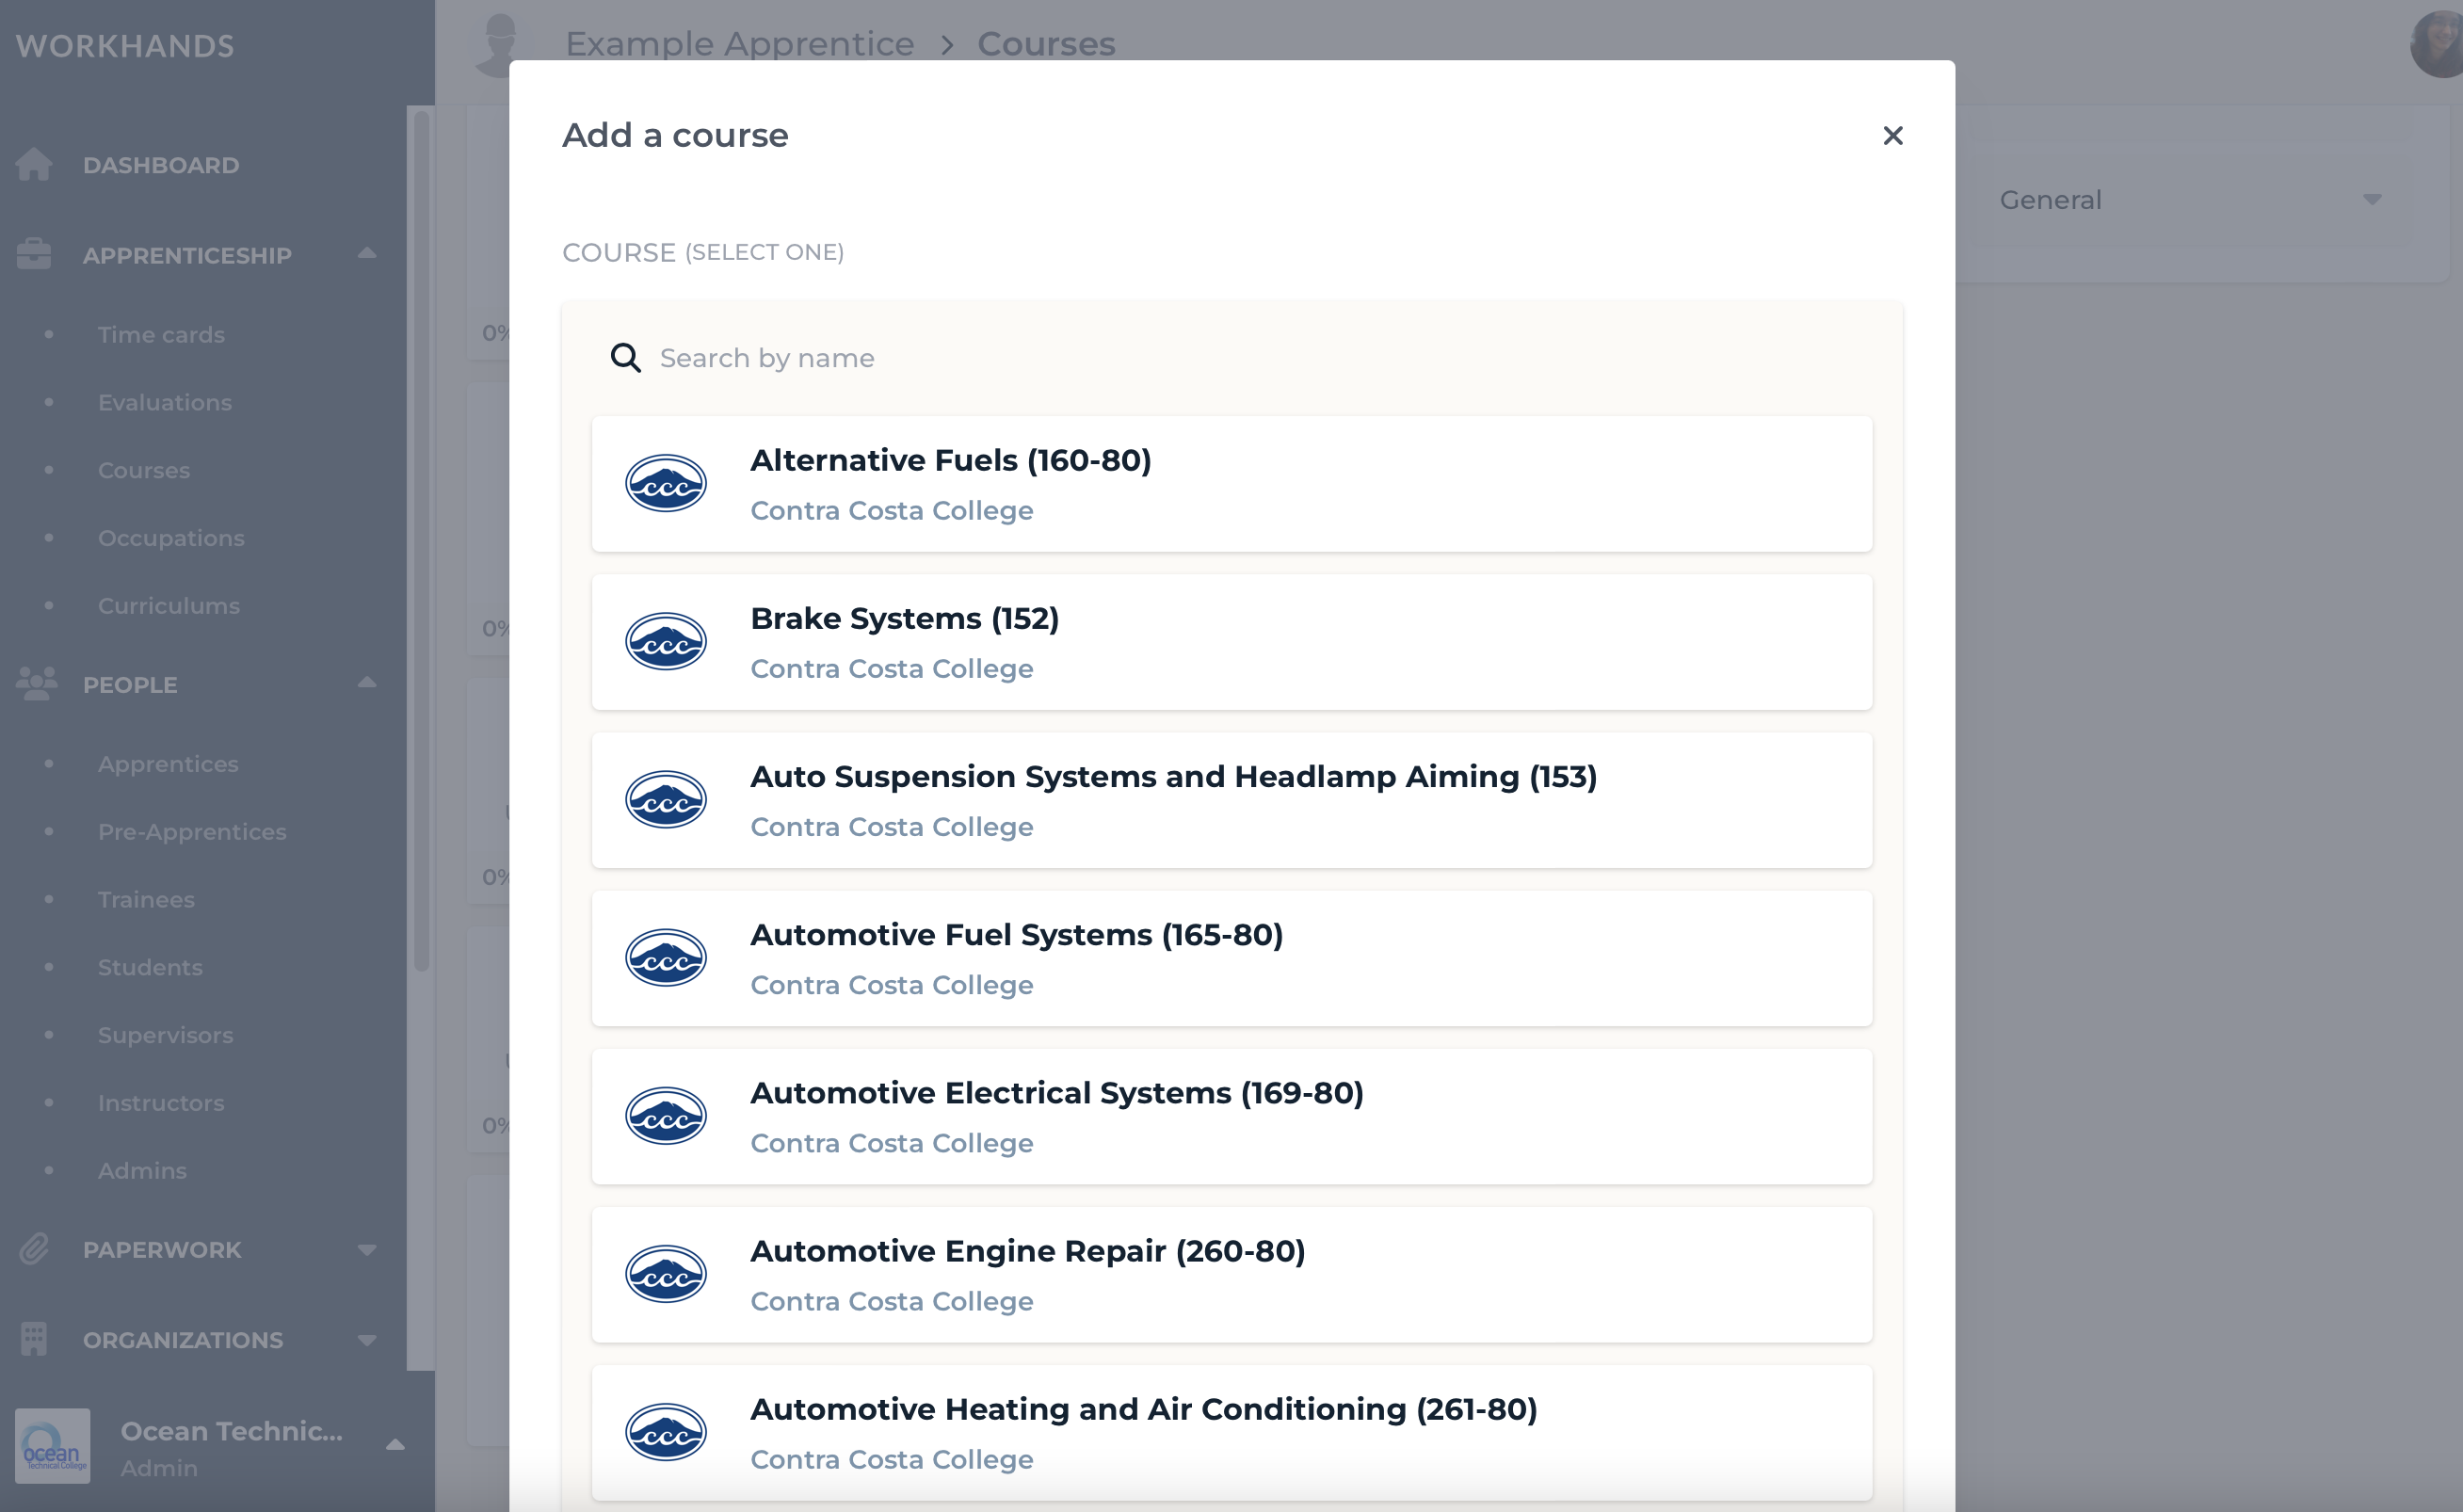
Task: Click the WORKHANDS logo
Action: coord(125,46)
